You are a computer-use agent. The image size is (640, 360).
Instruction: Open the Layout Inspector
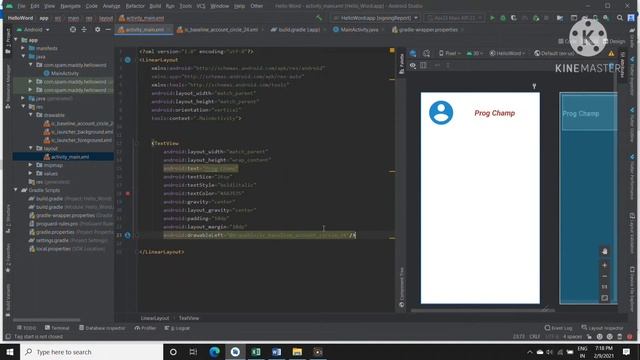click(x=602, y=328)
